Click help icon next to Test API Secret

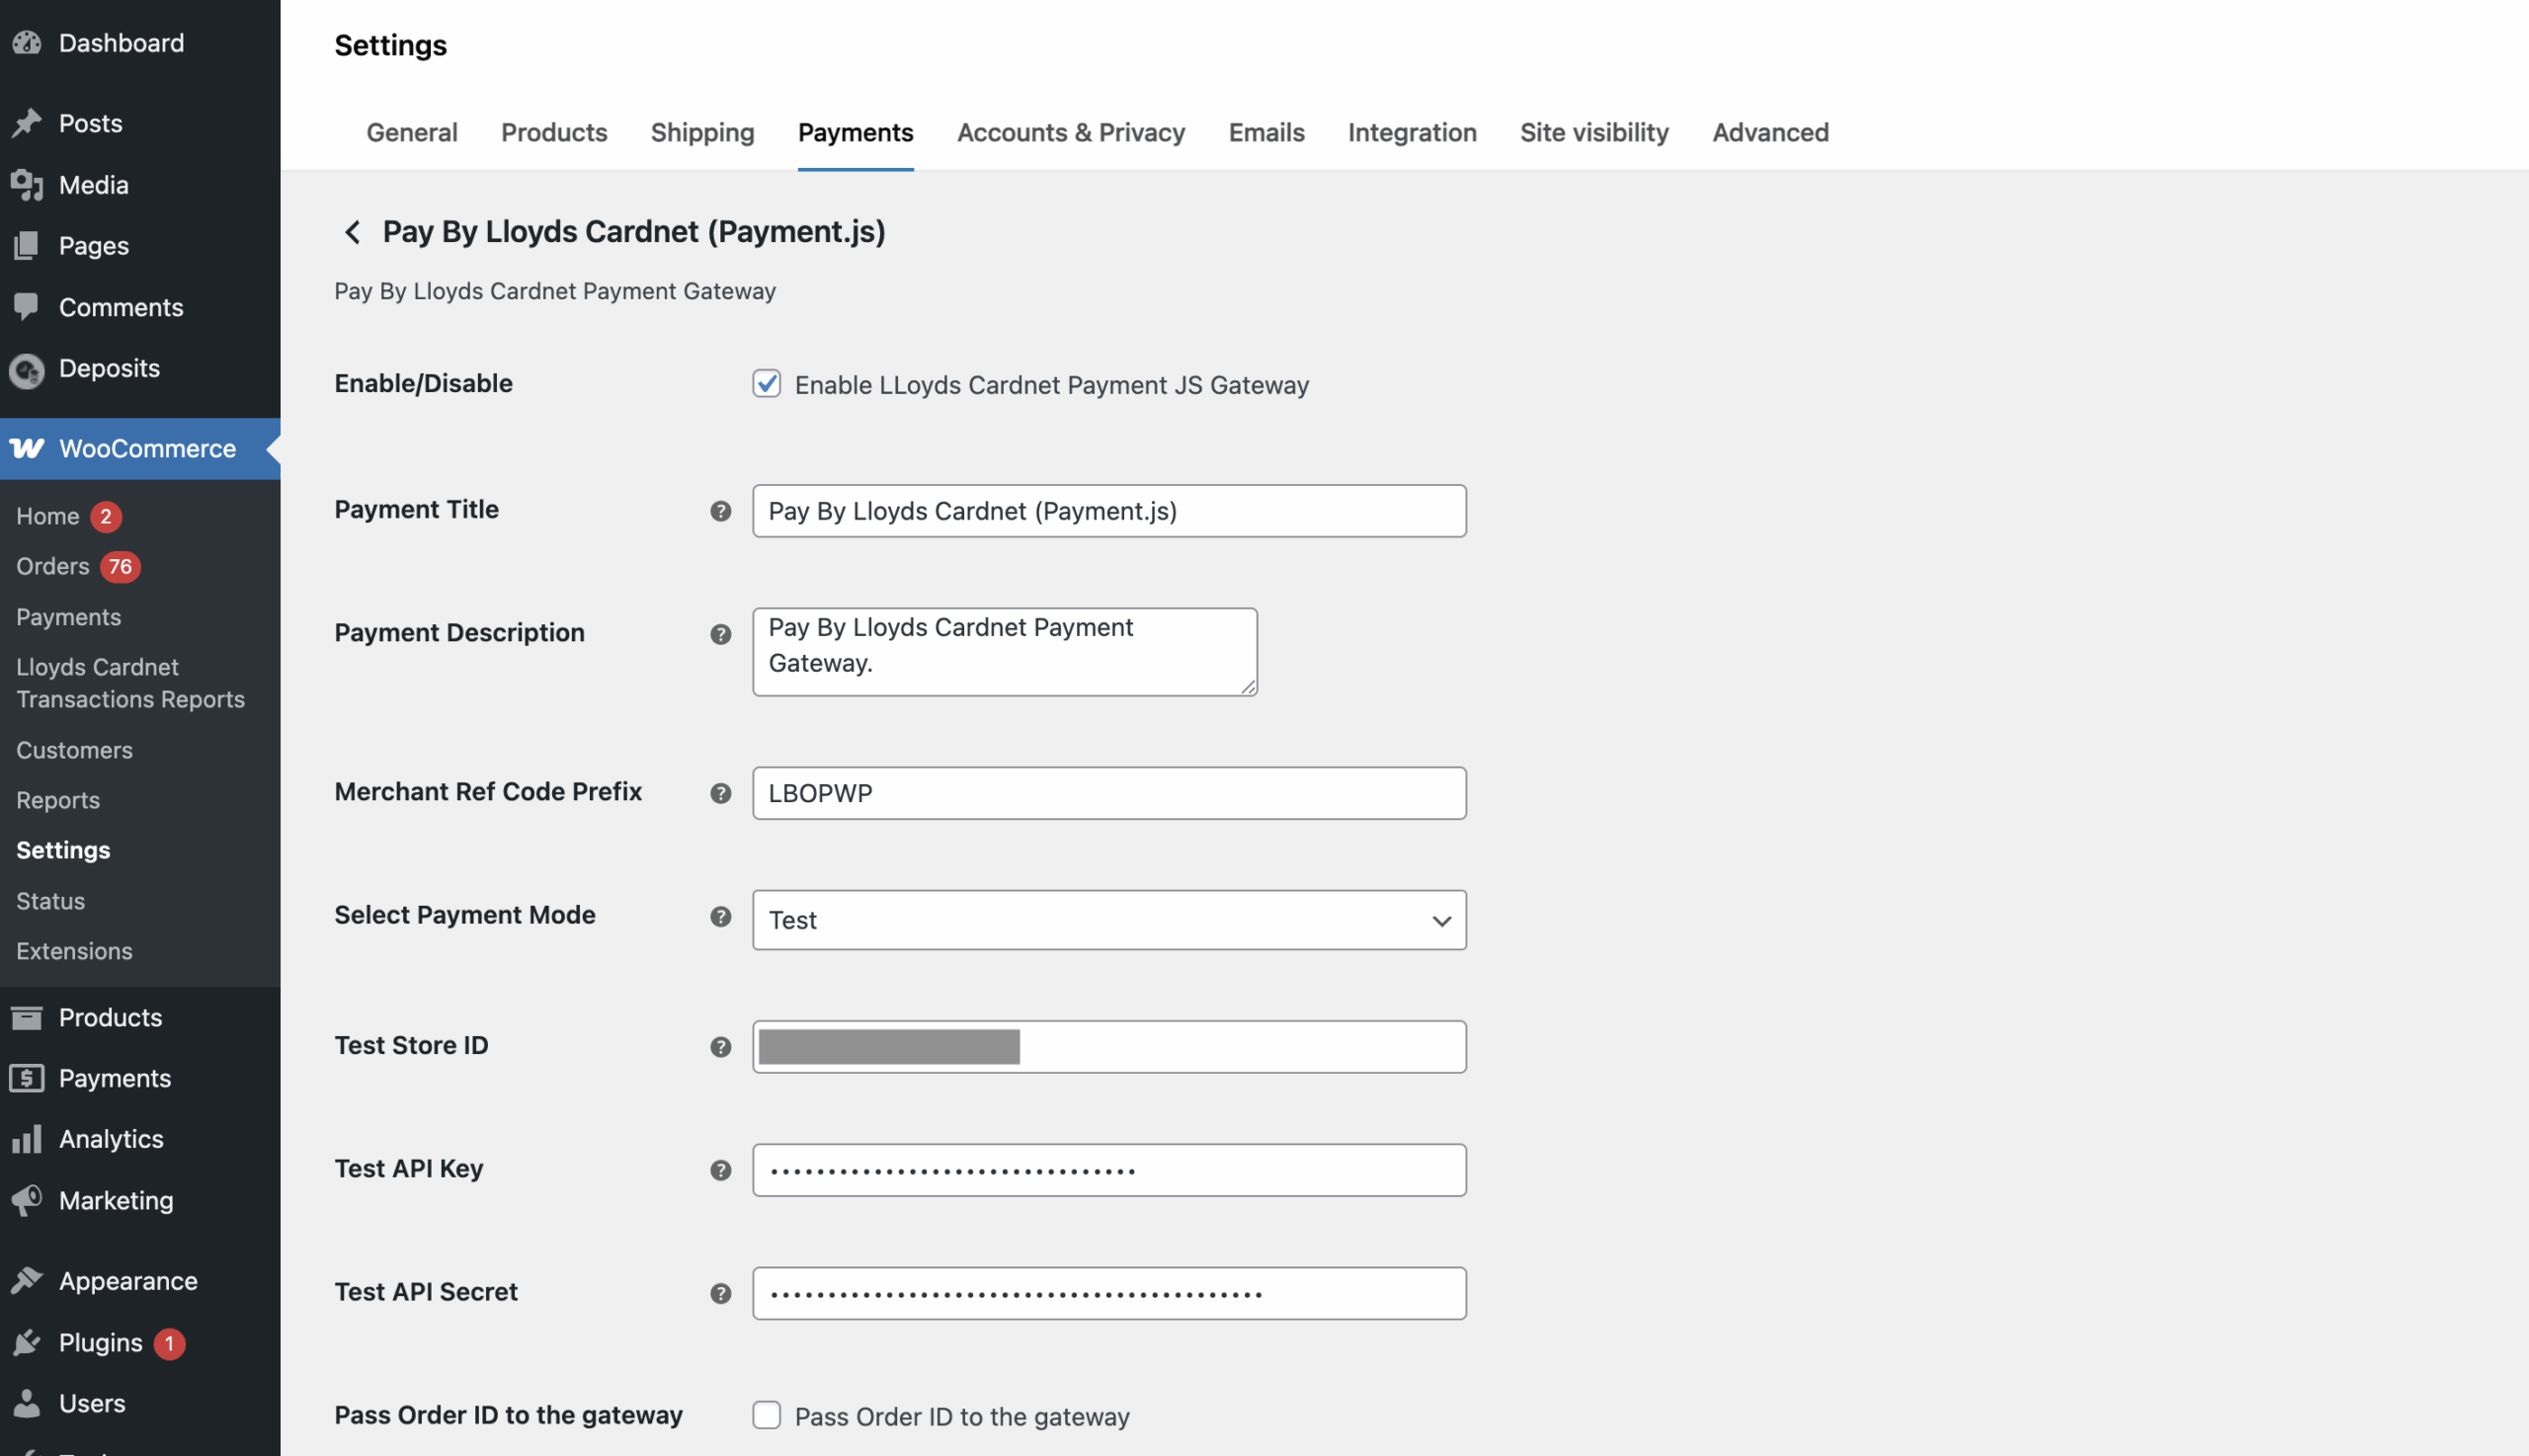coord(720,1293)
